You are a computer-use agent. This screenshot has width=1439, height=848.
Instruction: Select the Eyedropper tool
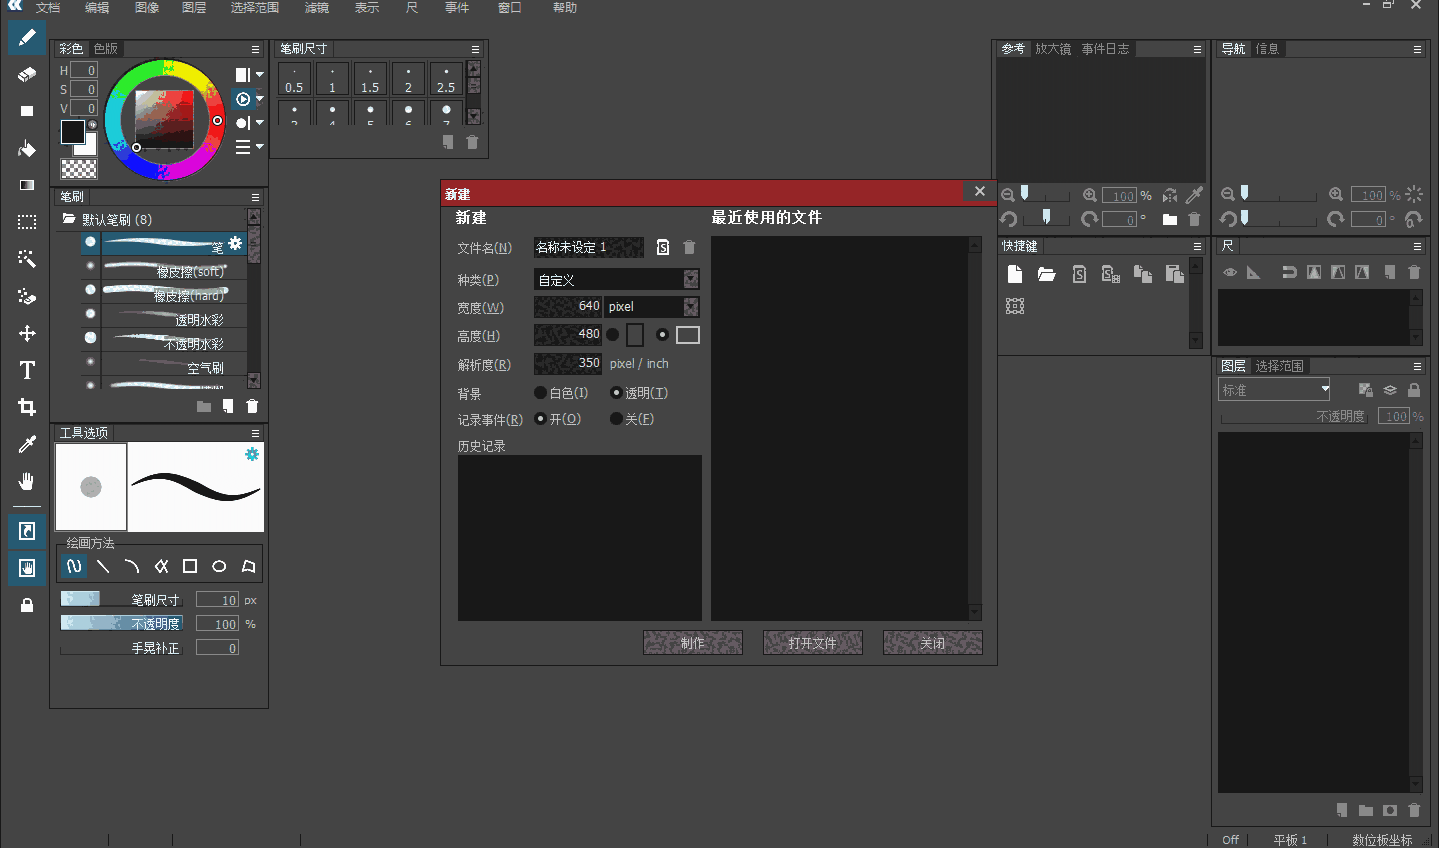point(26,443)
